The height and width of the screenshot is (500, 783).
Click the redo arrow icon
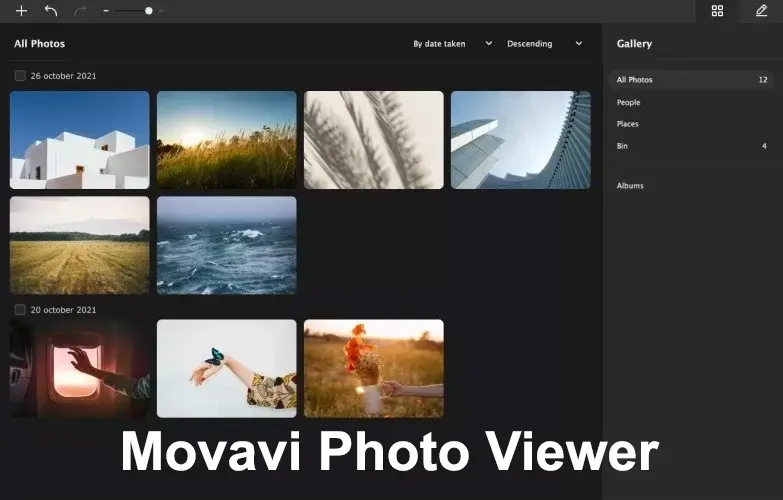80,11
